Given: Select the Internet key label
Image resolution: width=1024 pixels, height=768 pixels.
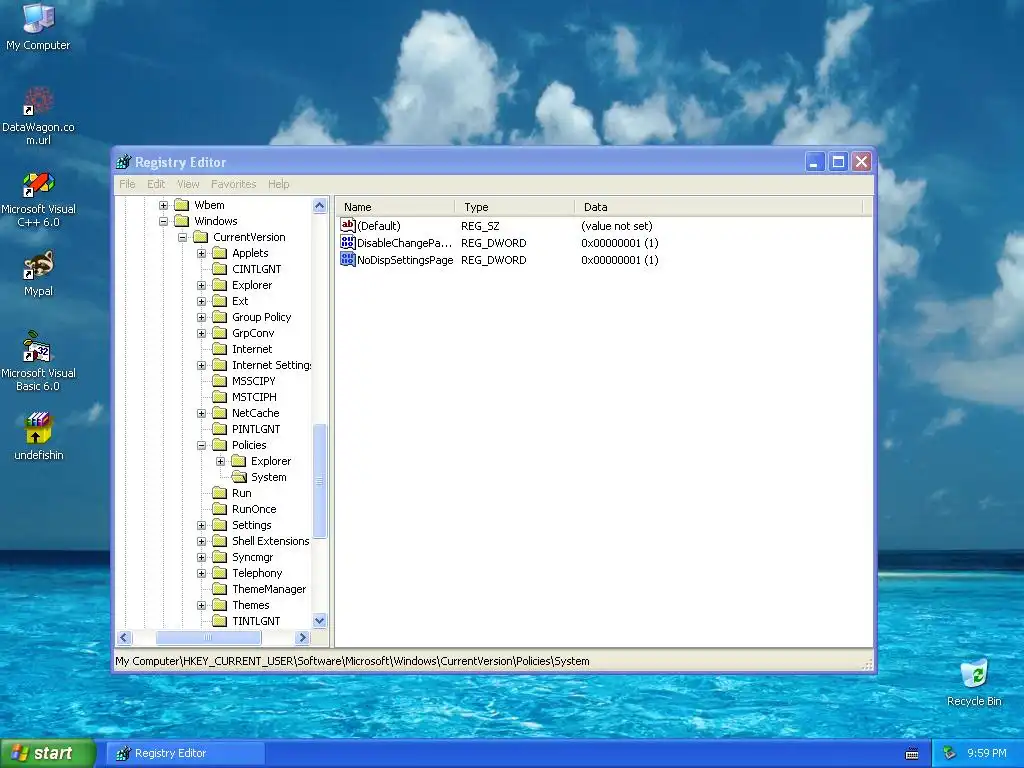Looking at the screenshot, I should 252,349.
